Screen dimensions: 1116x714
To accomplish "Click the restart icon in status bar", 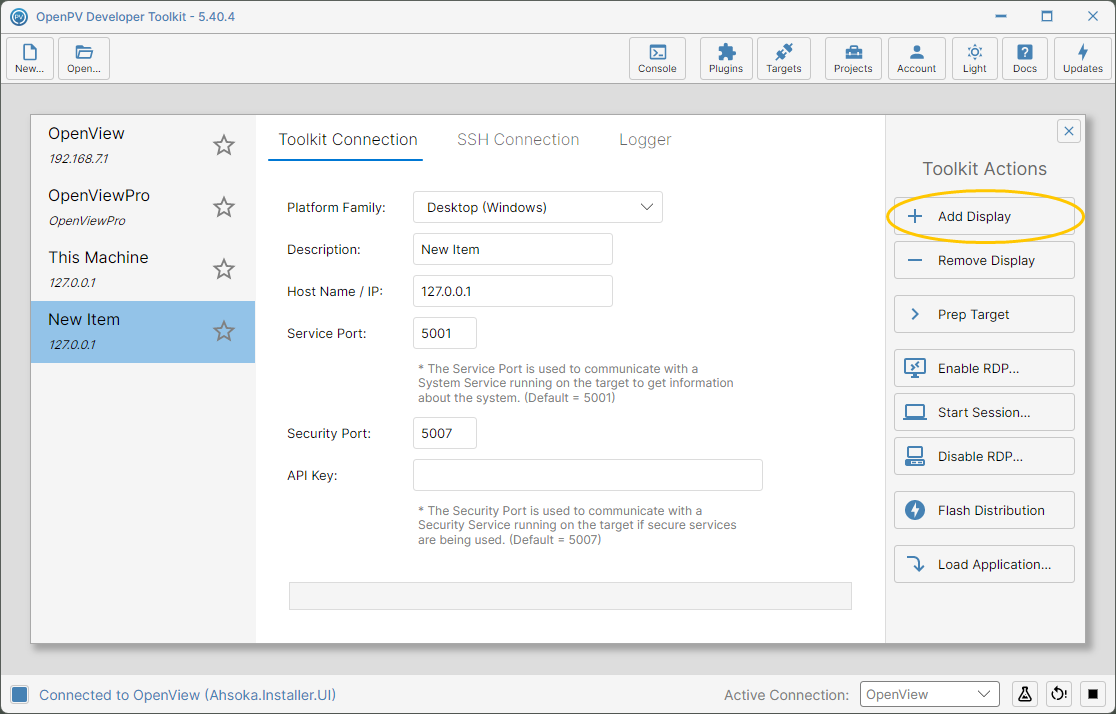I will 1059,694.
